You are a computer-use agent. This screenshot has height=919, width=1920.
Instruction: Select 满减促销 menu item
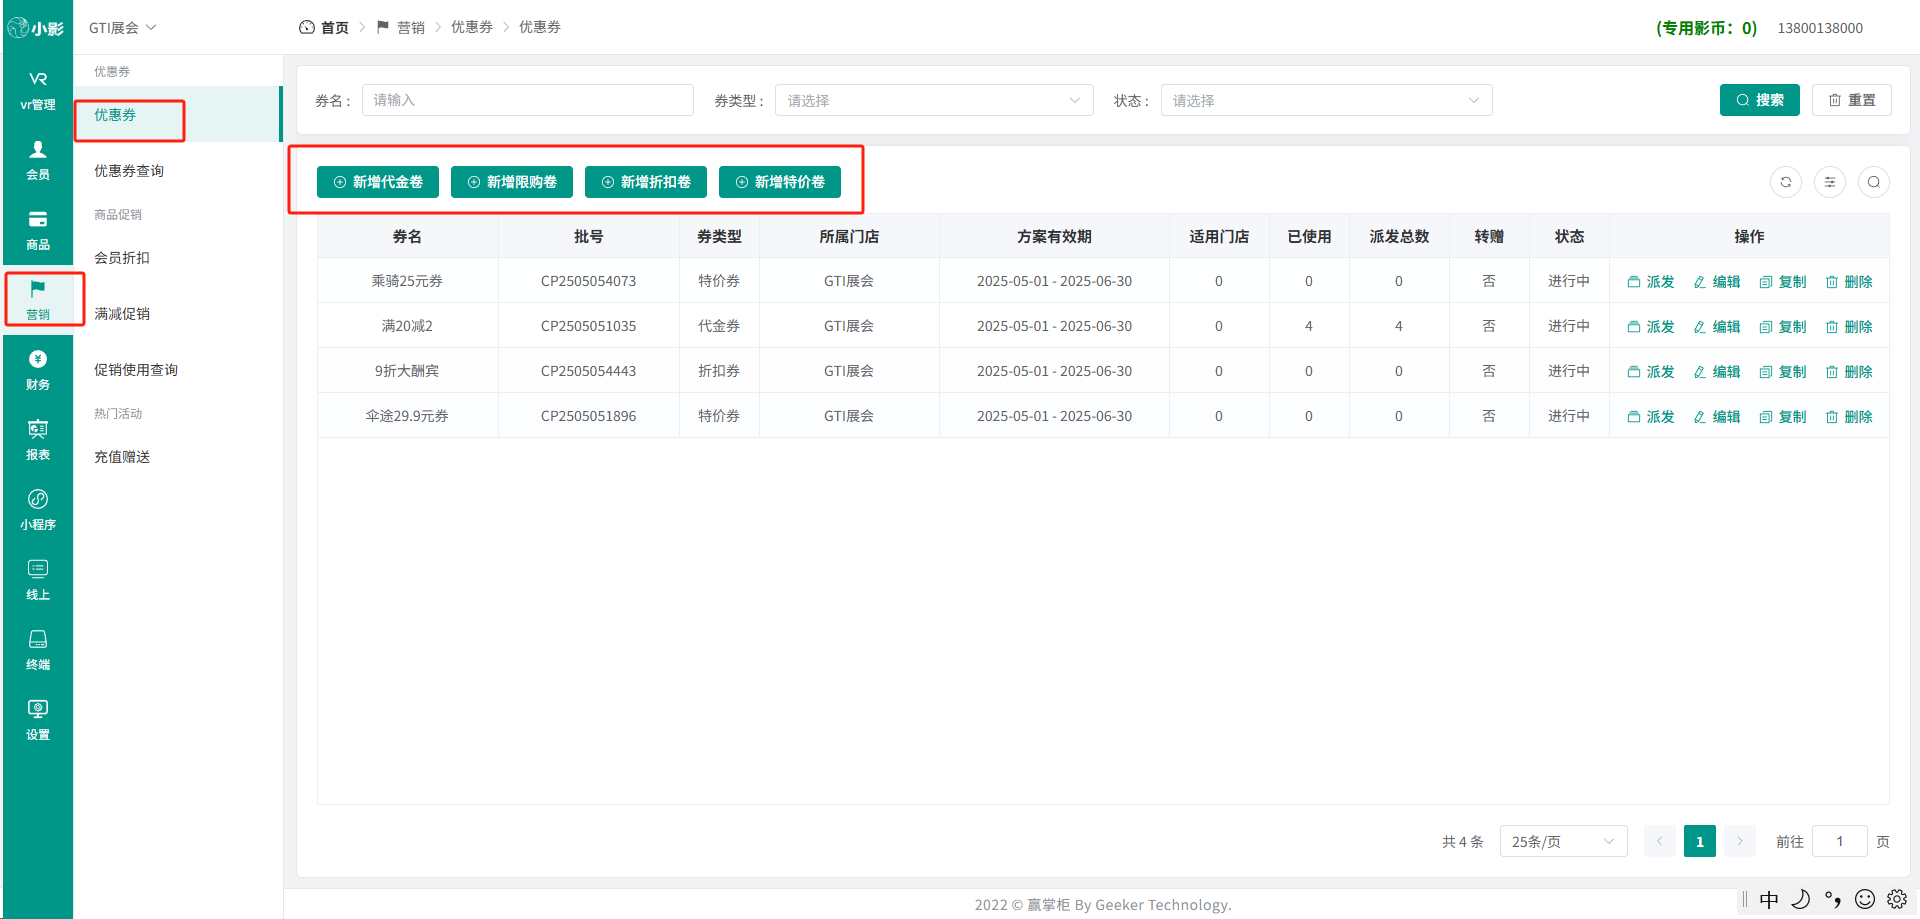[122, 314]
